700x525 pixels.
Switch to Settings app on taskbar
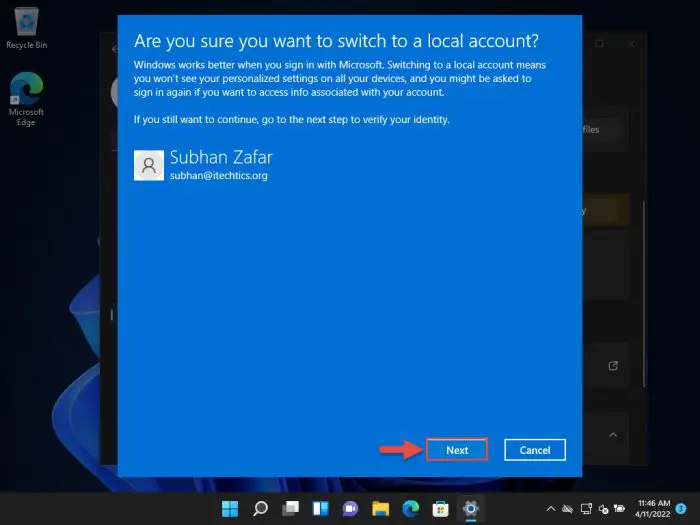click(x=470, y=508)
